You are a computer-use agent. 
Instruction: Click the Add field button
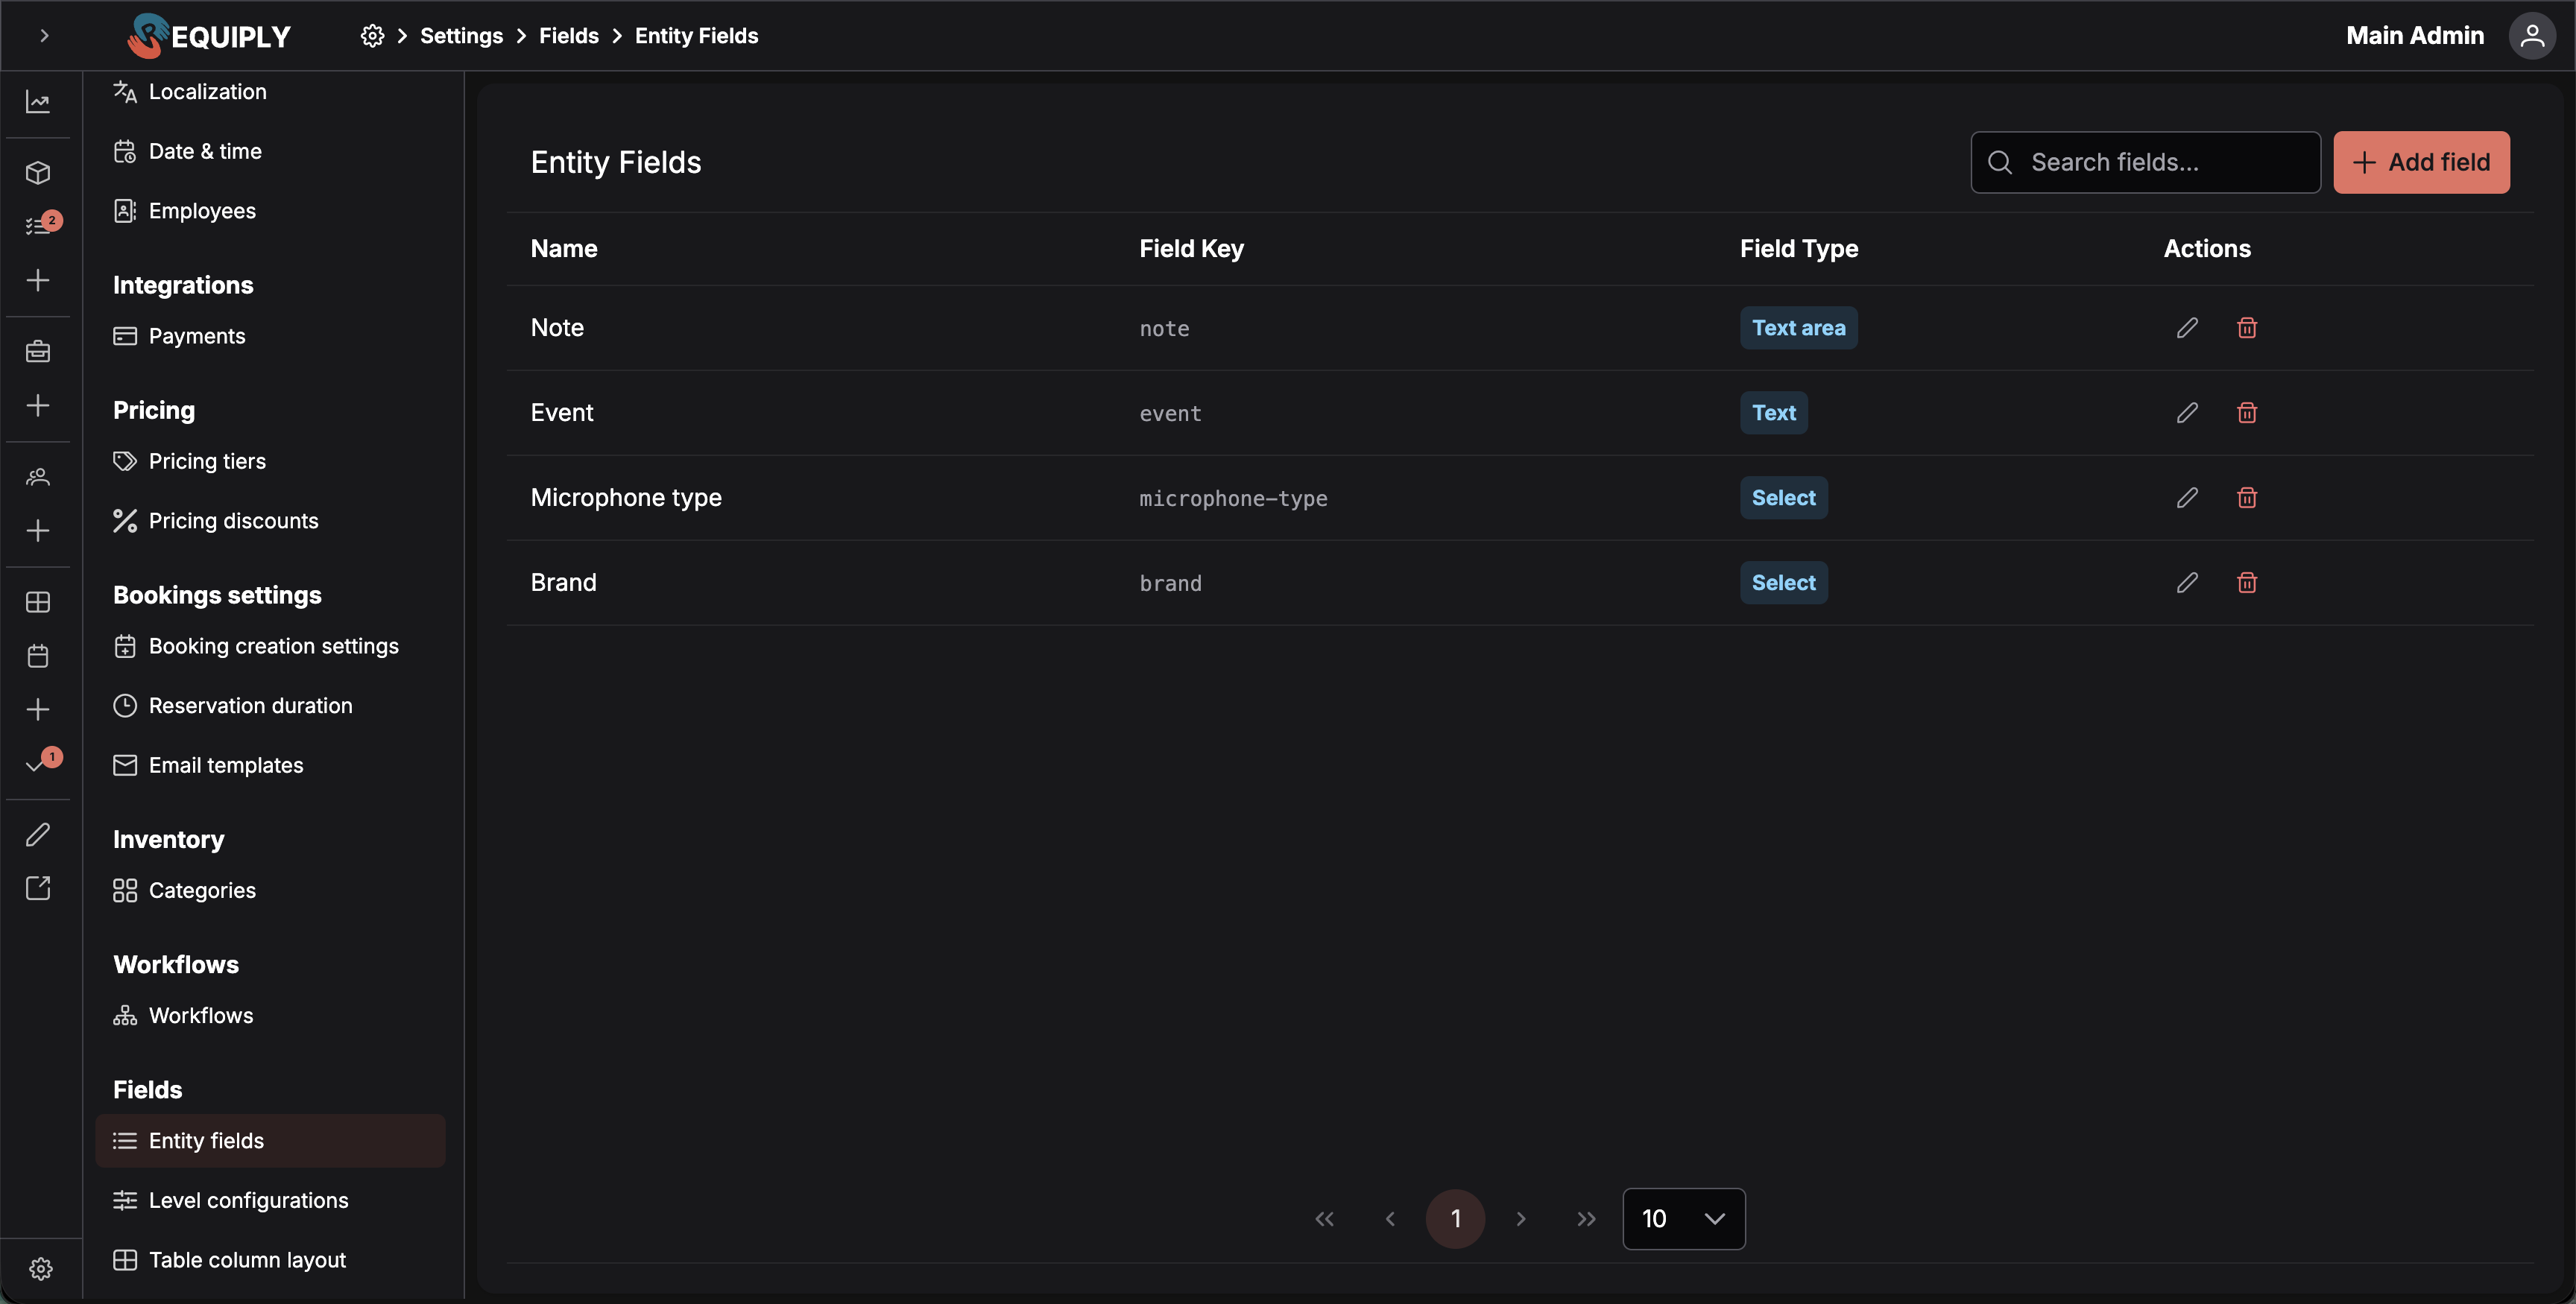coord(2421,162)
